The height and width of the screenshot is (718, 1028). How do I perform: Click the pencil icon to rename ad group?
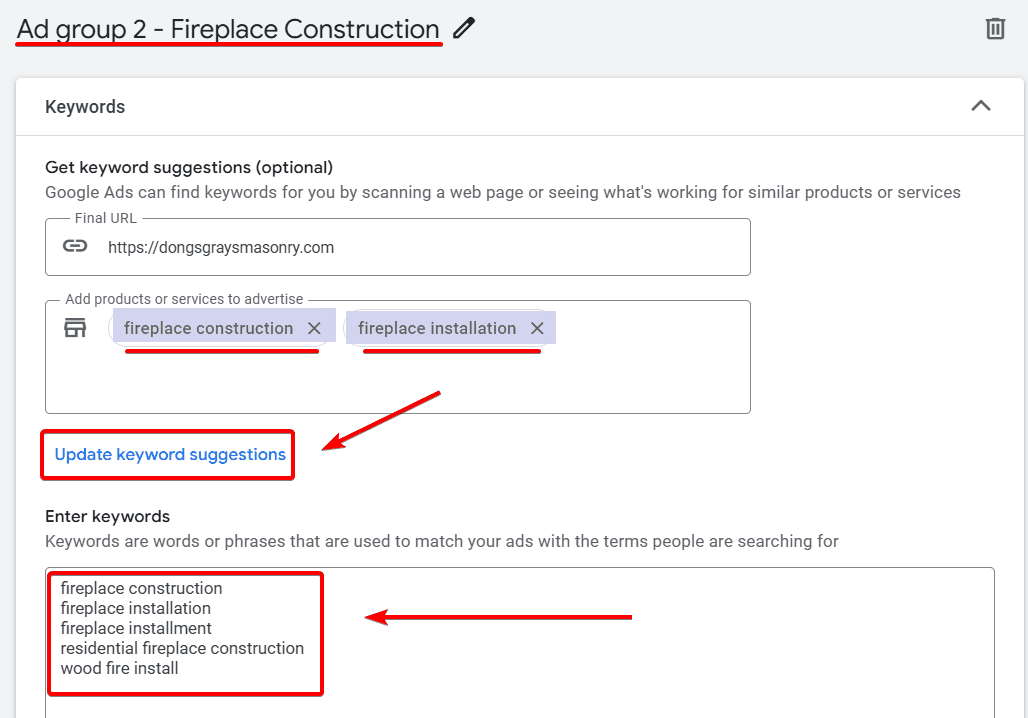(x=463, y=28)
